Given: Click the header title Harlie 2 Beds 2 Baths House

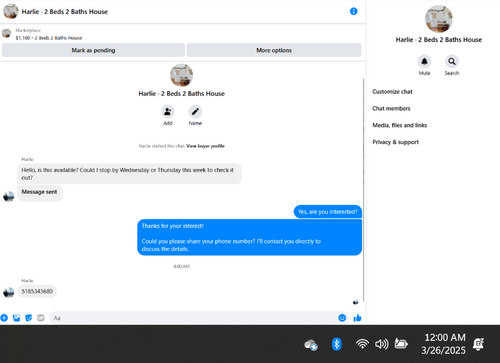Looking at the screenshot, I should (65, 12).
